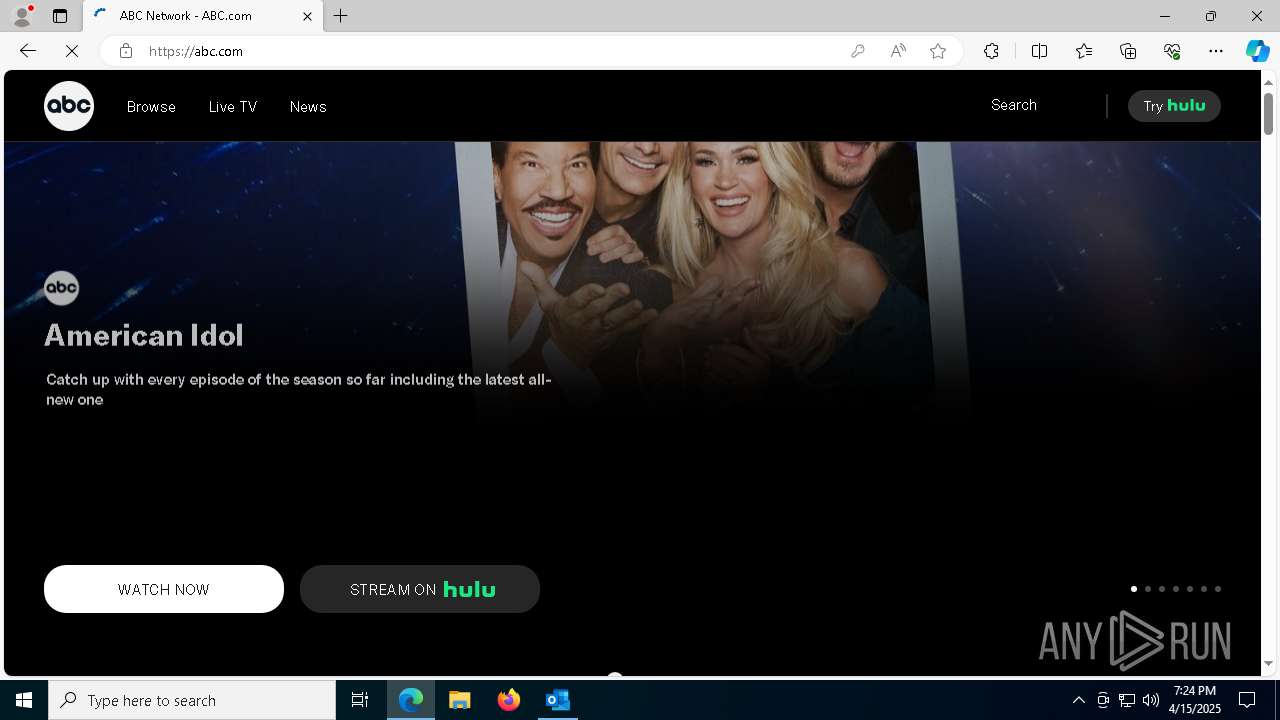The image size is (1280, 720).
Task: Click scrollbar up arrow
Action: click(x=1269, y=81)
